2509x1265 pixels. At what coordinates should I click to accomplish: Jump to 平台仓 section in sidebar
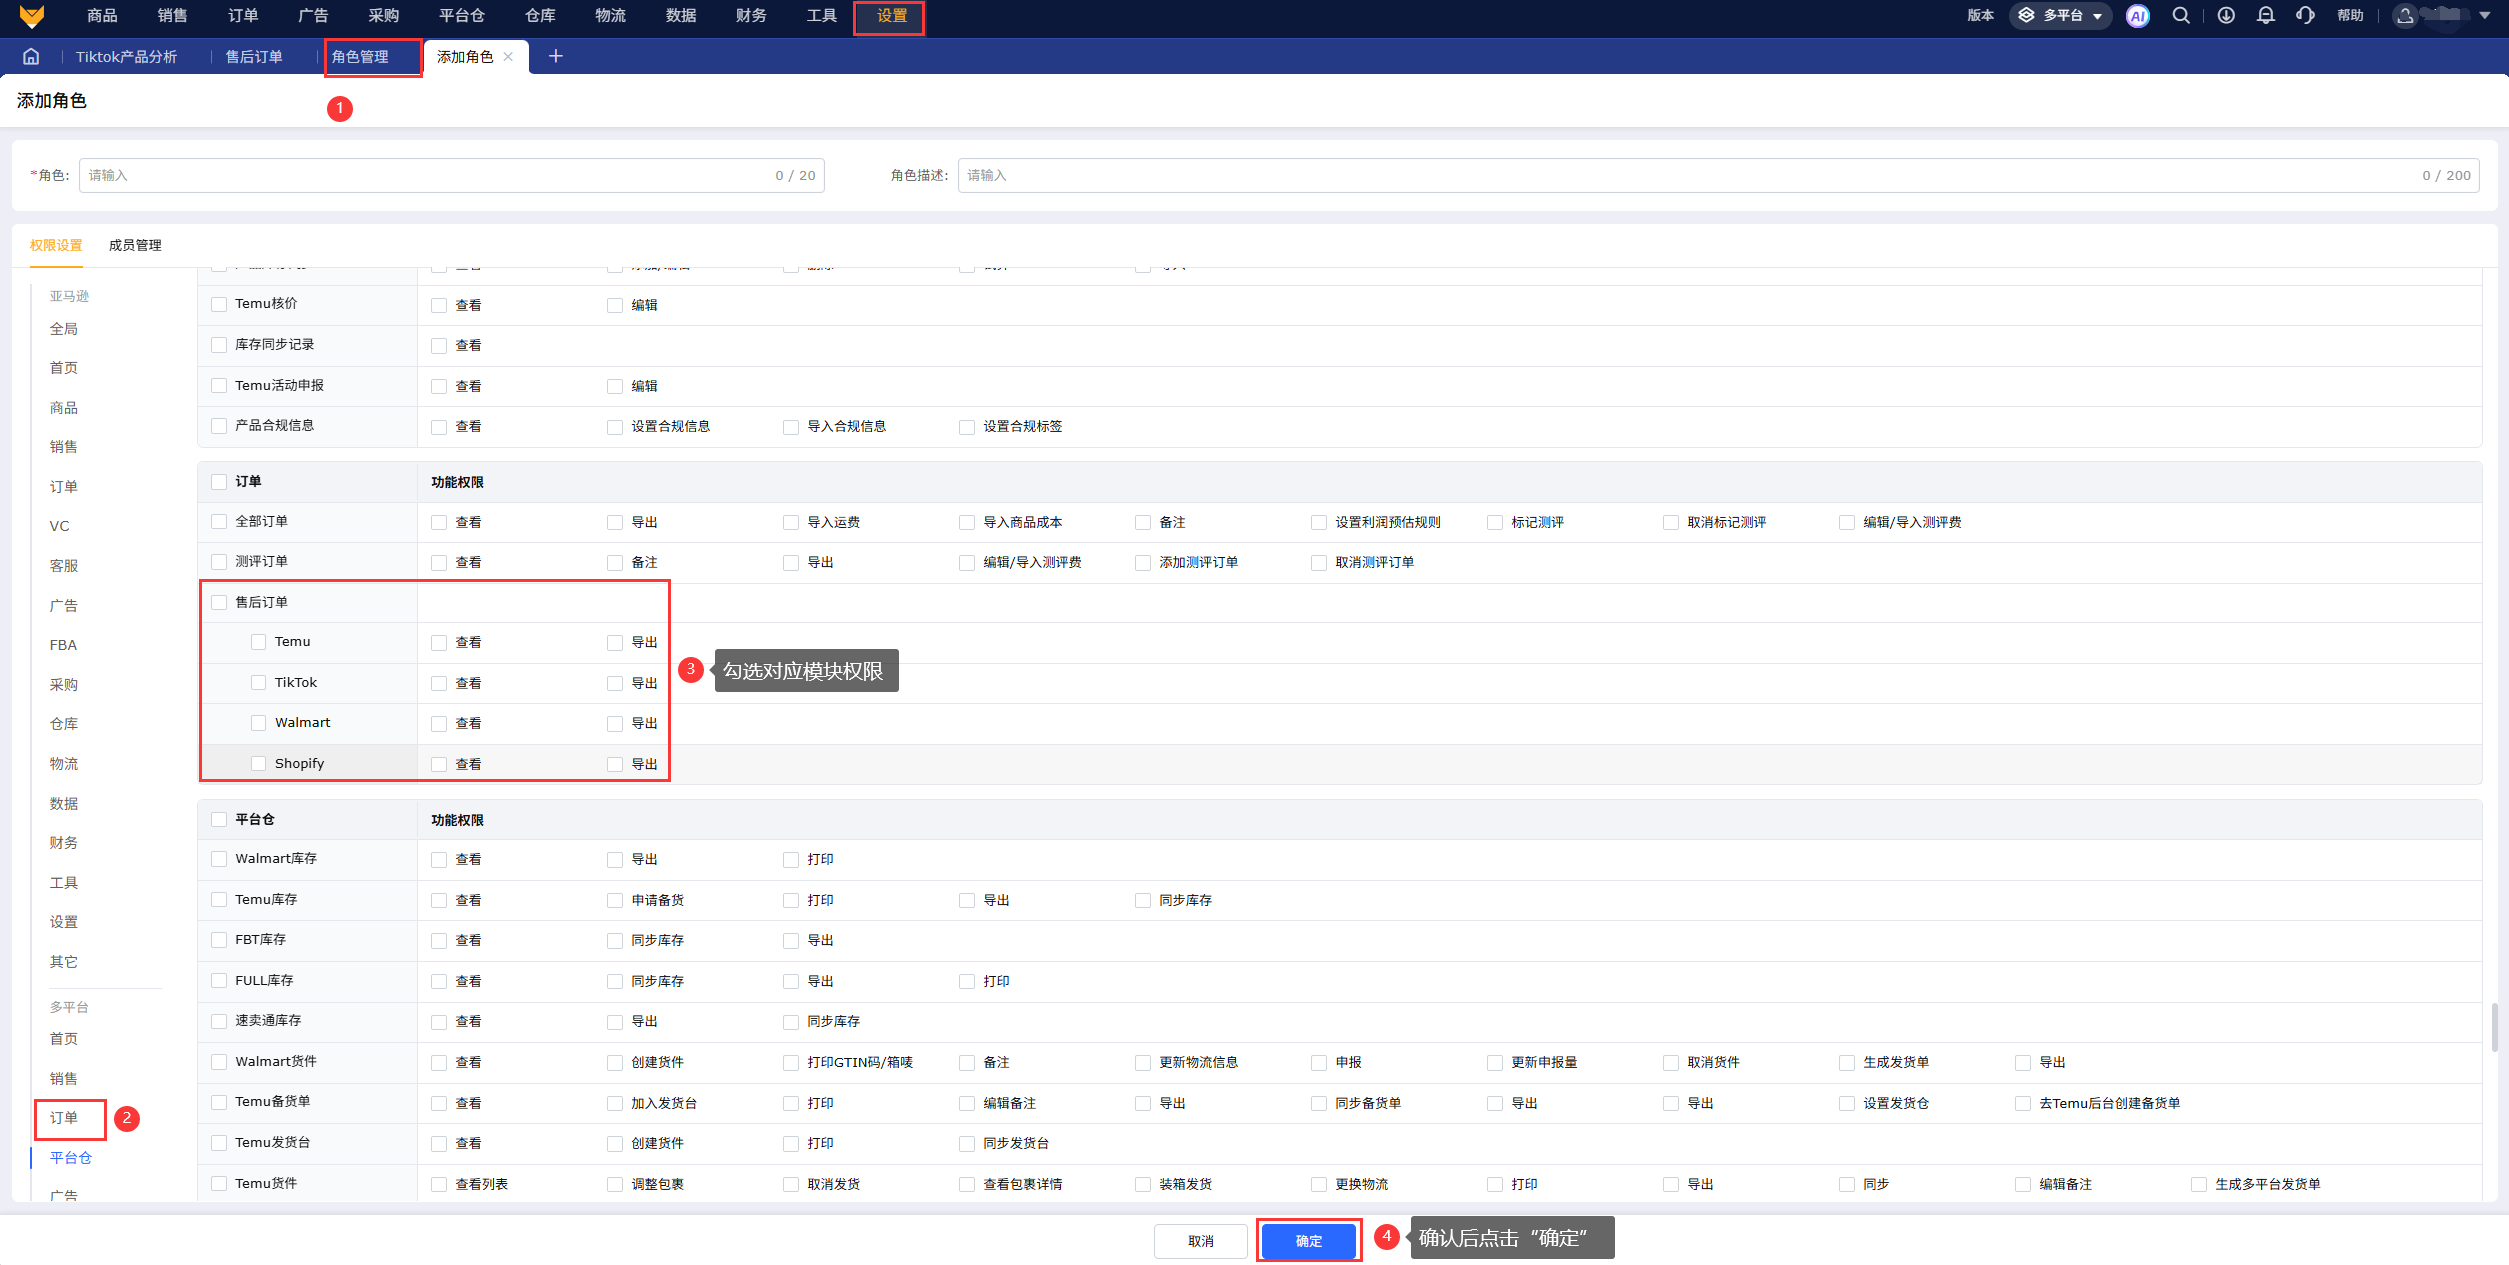70,1158
